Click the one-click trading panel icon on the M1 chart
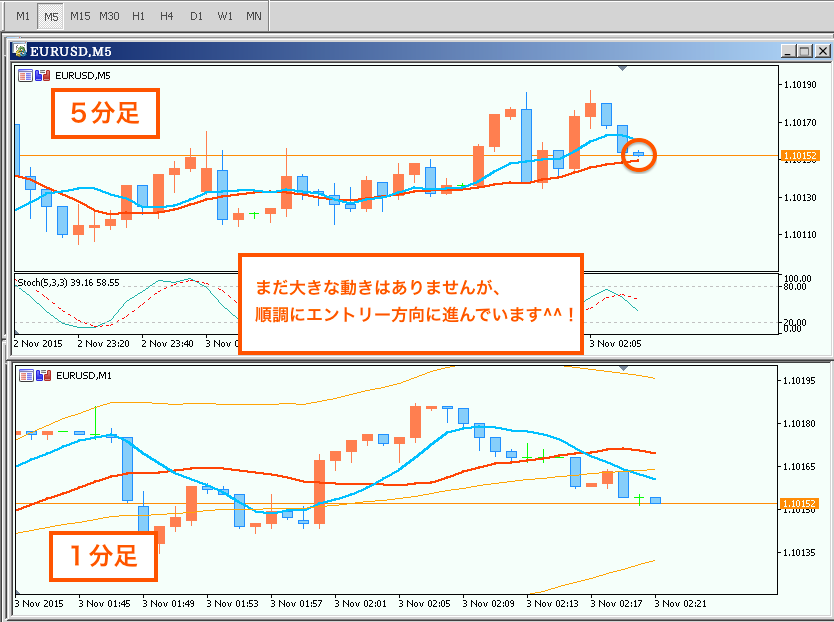The height and width of the screenshot is (622, 834). pos(25,375)
